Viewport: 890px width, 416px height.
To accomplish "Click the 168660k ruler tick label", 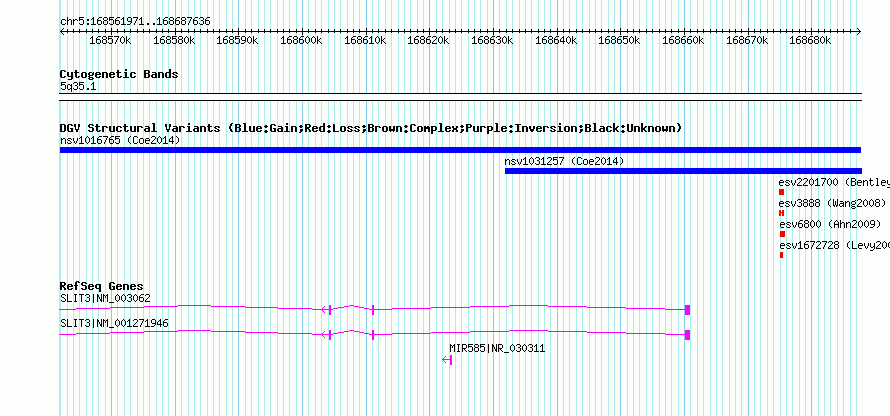I will point(683,40).
